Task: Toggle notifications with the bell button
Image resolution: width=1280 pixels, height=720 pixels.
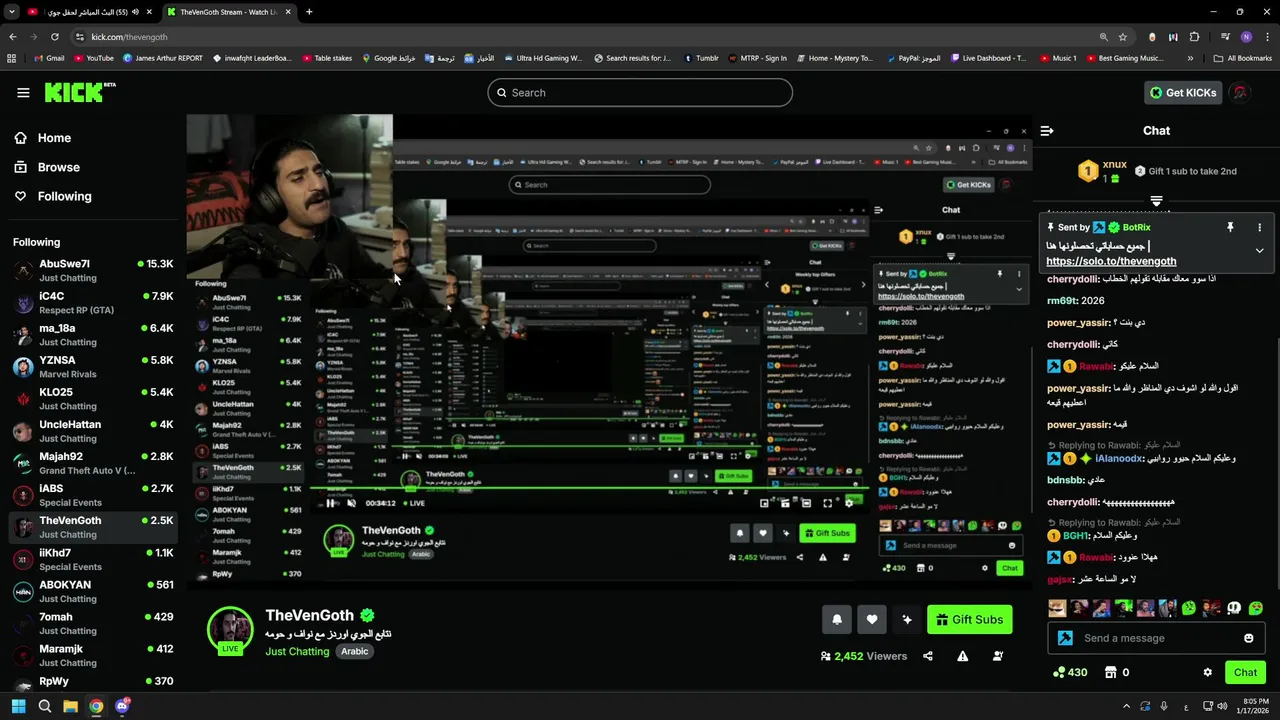Action: pyautogui.click(x=837, y=620)
